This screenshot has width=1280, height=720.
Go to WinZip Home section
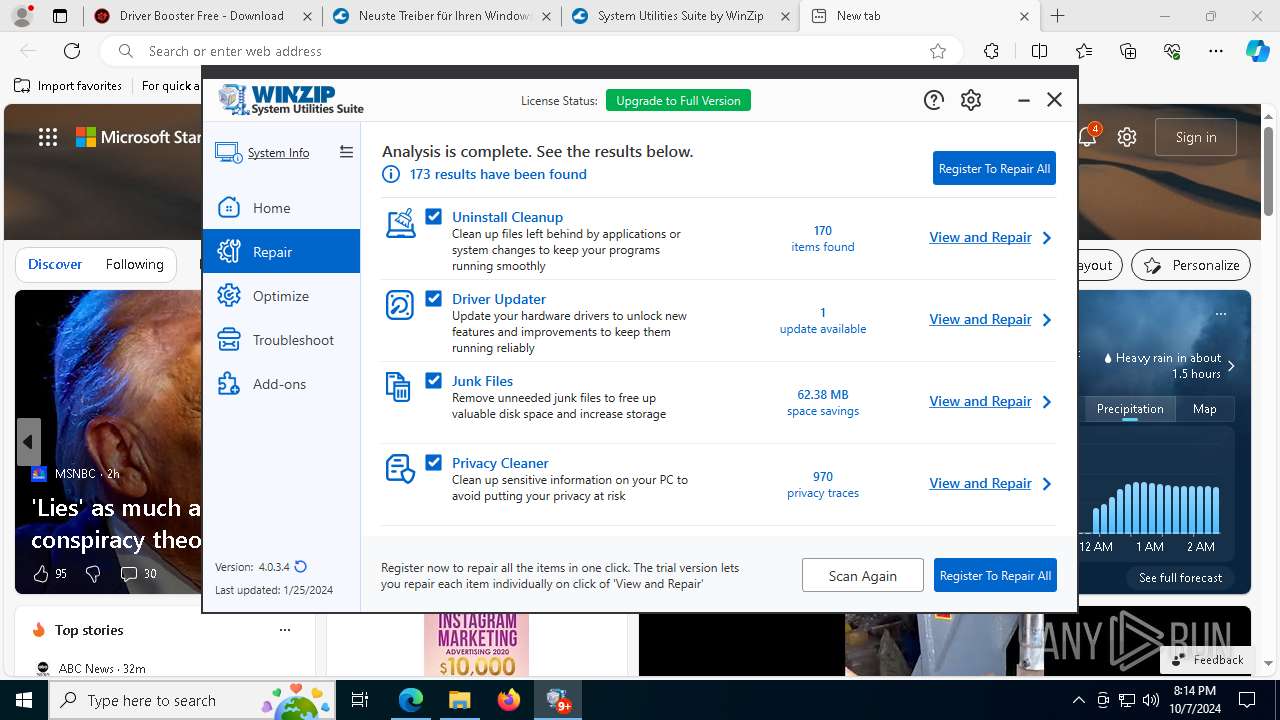click(281, 208)
